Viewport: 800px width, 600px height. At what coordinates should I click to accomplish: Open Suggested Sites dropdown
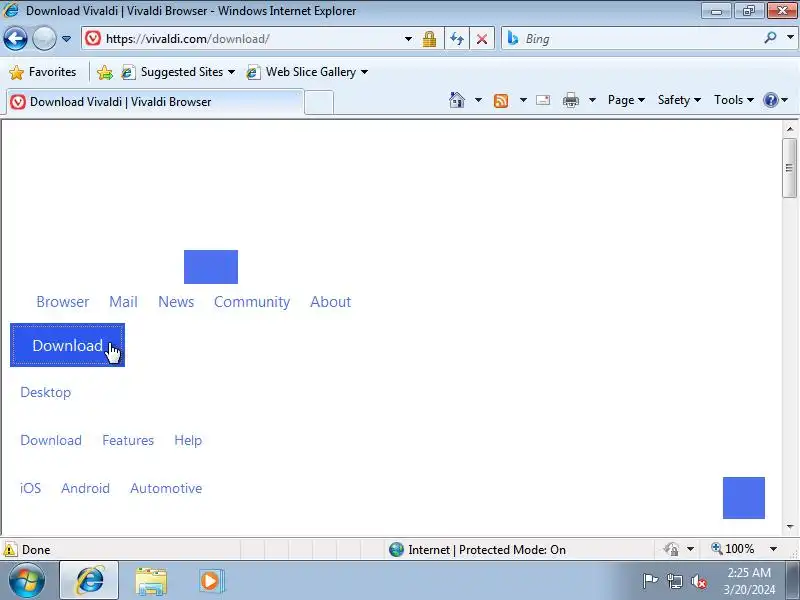(x=179, y=72)
